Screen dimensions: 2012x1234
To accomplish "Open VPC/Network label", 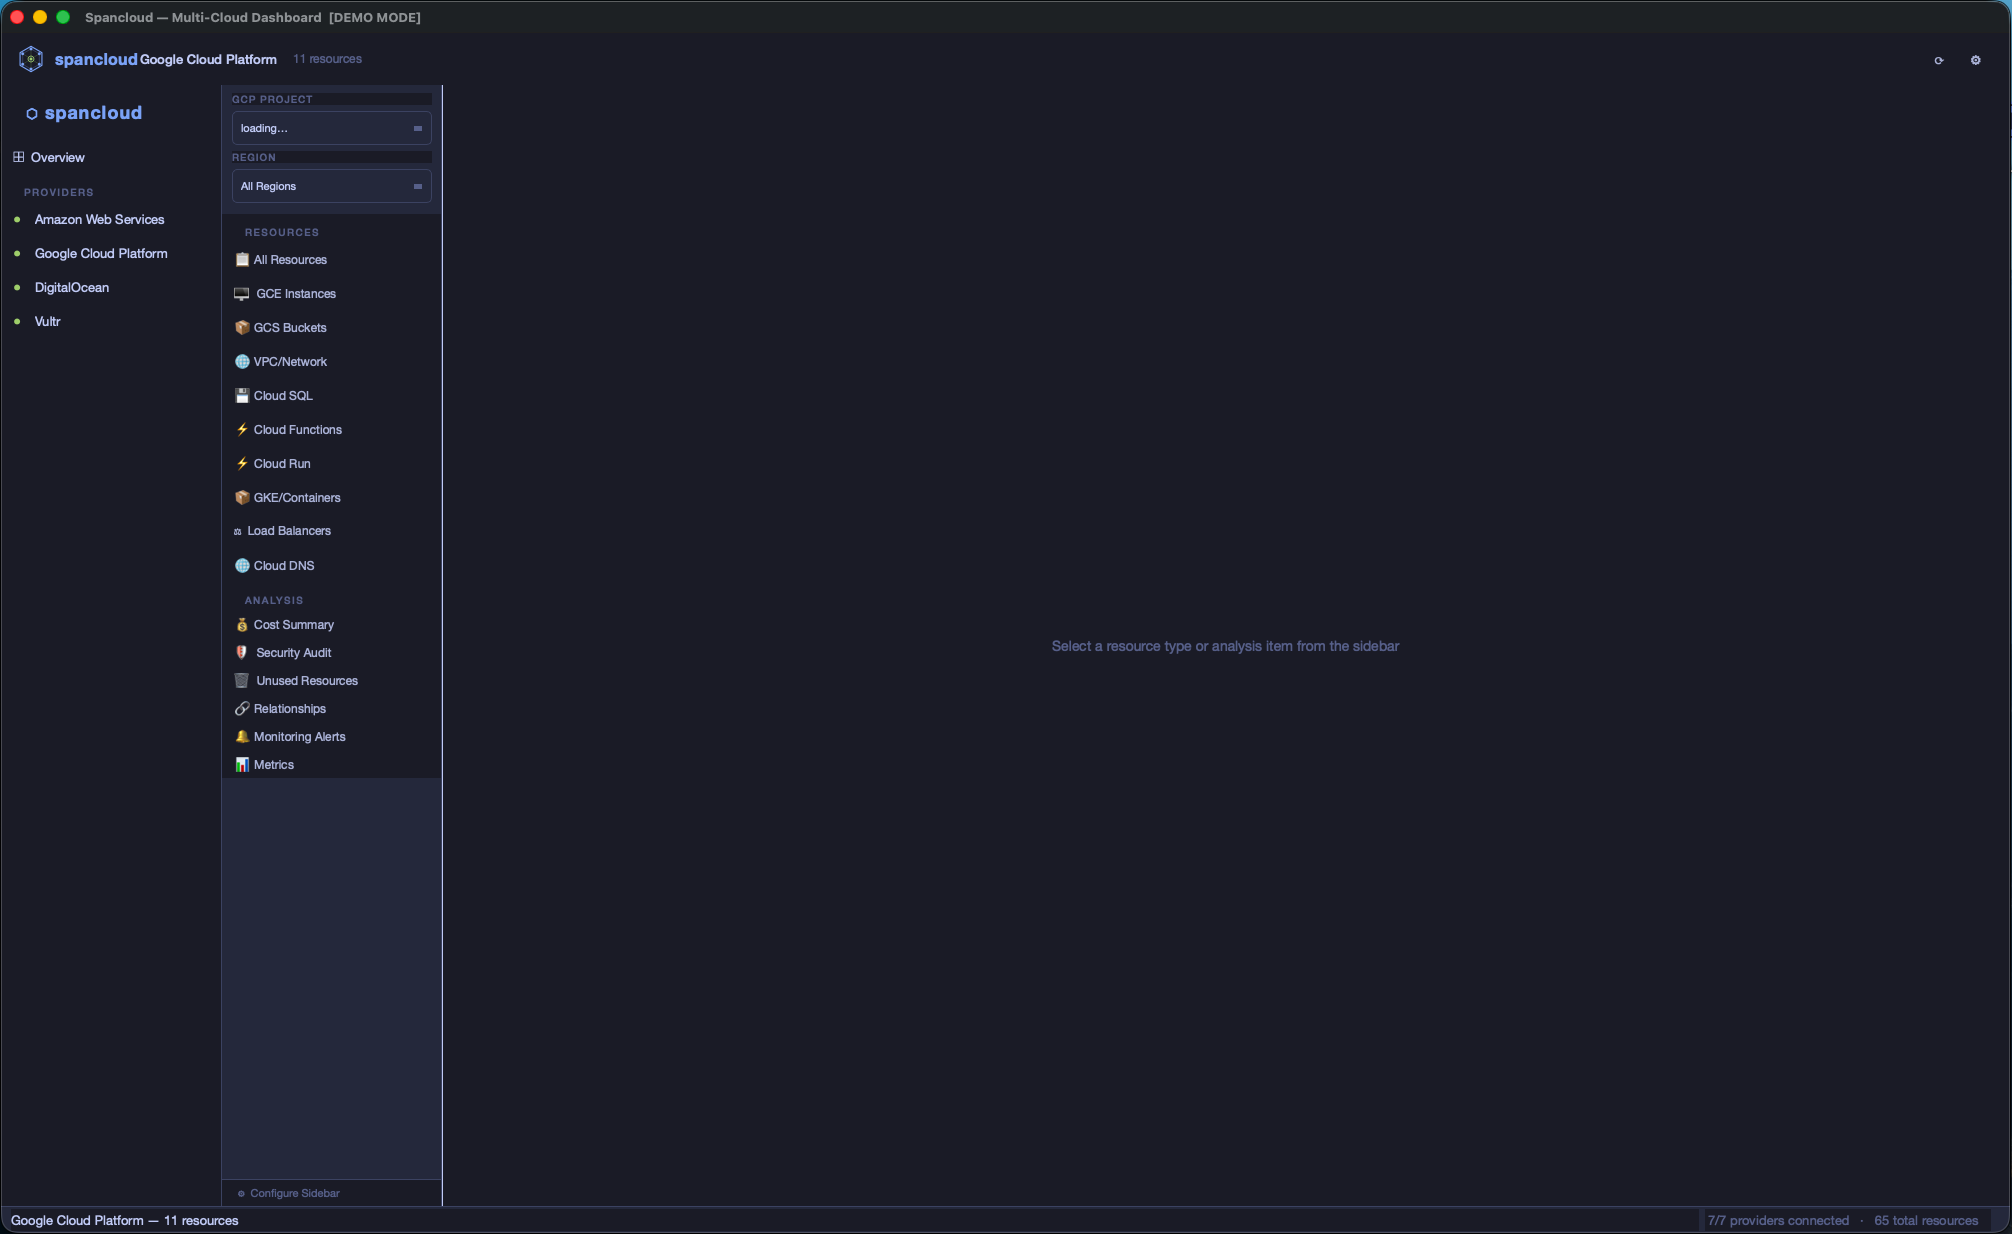I will [x=290, y=362].
